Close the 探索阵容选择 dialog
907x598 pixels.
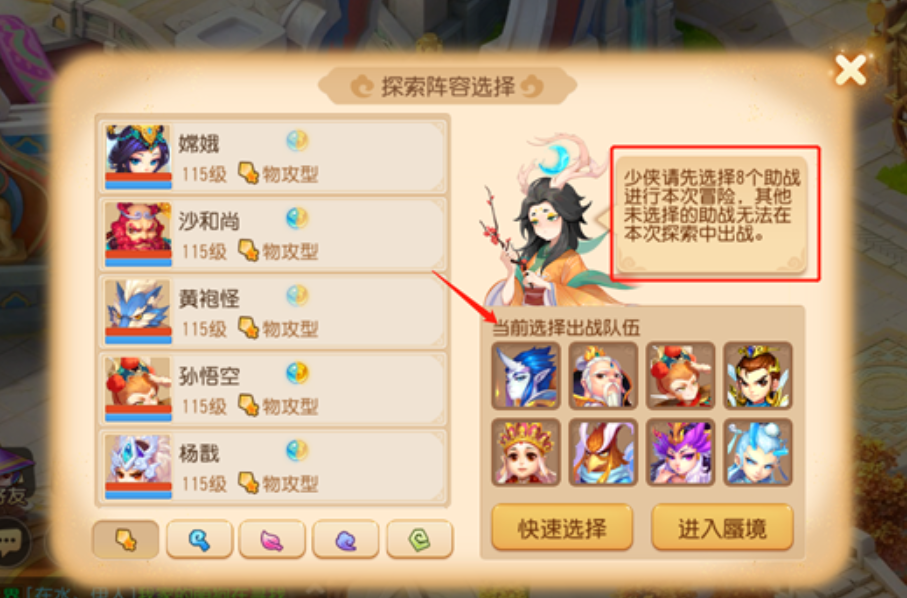[851, 70]
